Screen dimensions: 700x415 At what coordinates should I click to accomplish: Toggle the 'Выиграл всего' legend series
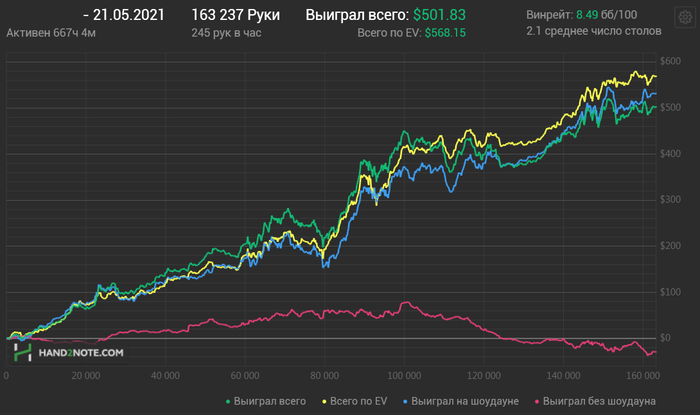point(266,401)
